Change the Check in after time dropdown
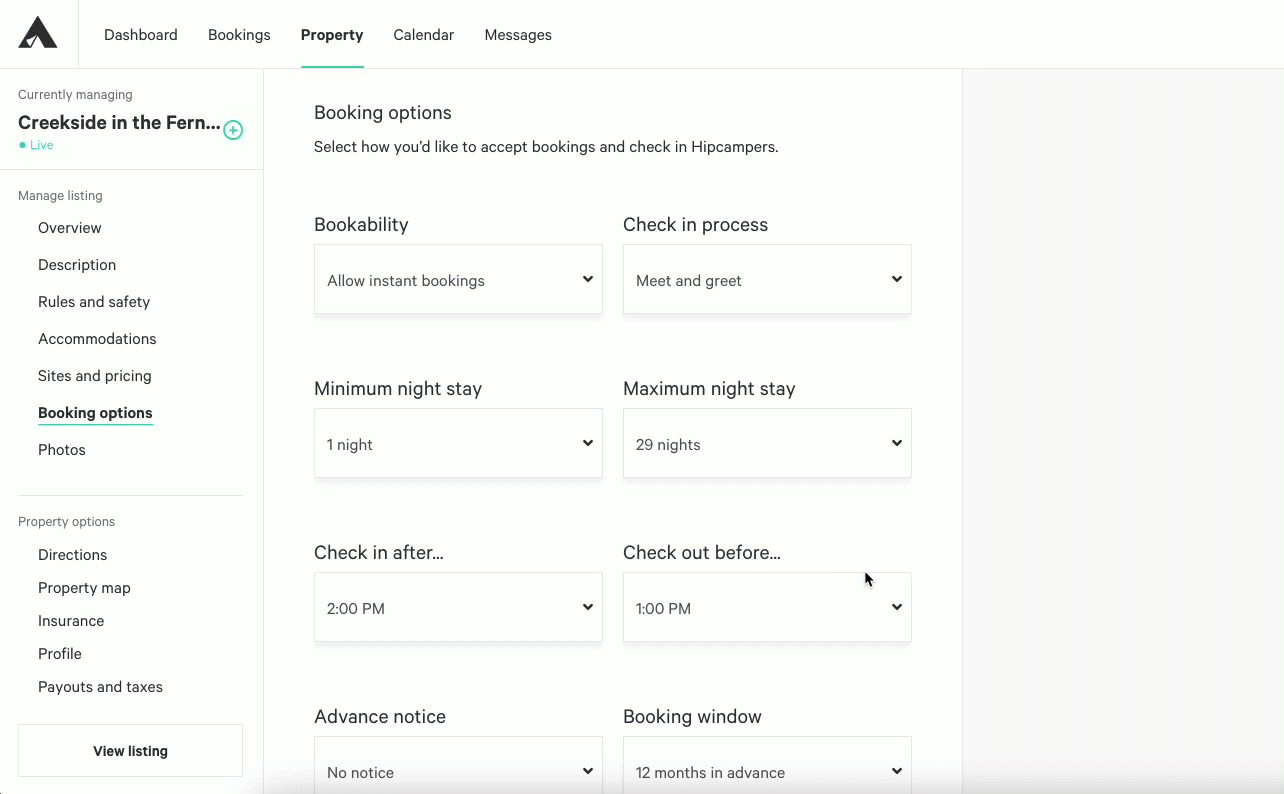 pos(458,608)
